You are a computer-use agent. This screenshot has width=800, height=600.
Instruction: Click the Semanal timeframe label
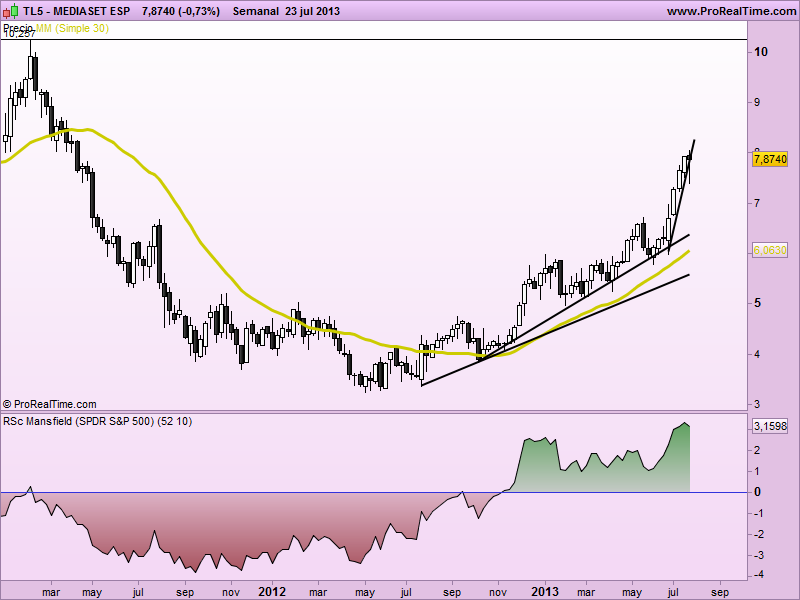[x=256, y=11]
